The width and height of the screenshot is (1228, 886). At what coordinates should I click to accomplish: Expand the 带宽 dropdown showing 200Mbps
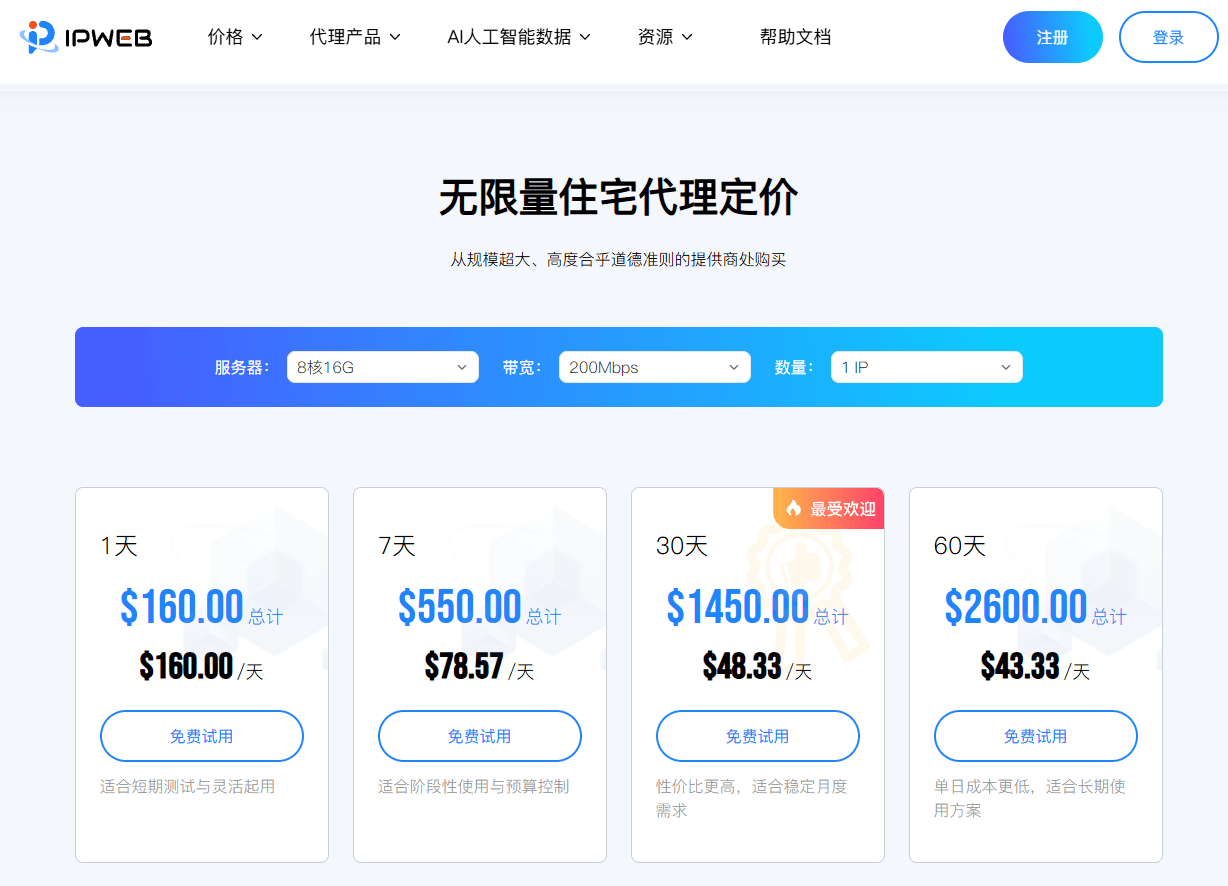(x=655, y=367)
